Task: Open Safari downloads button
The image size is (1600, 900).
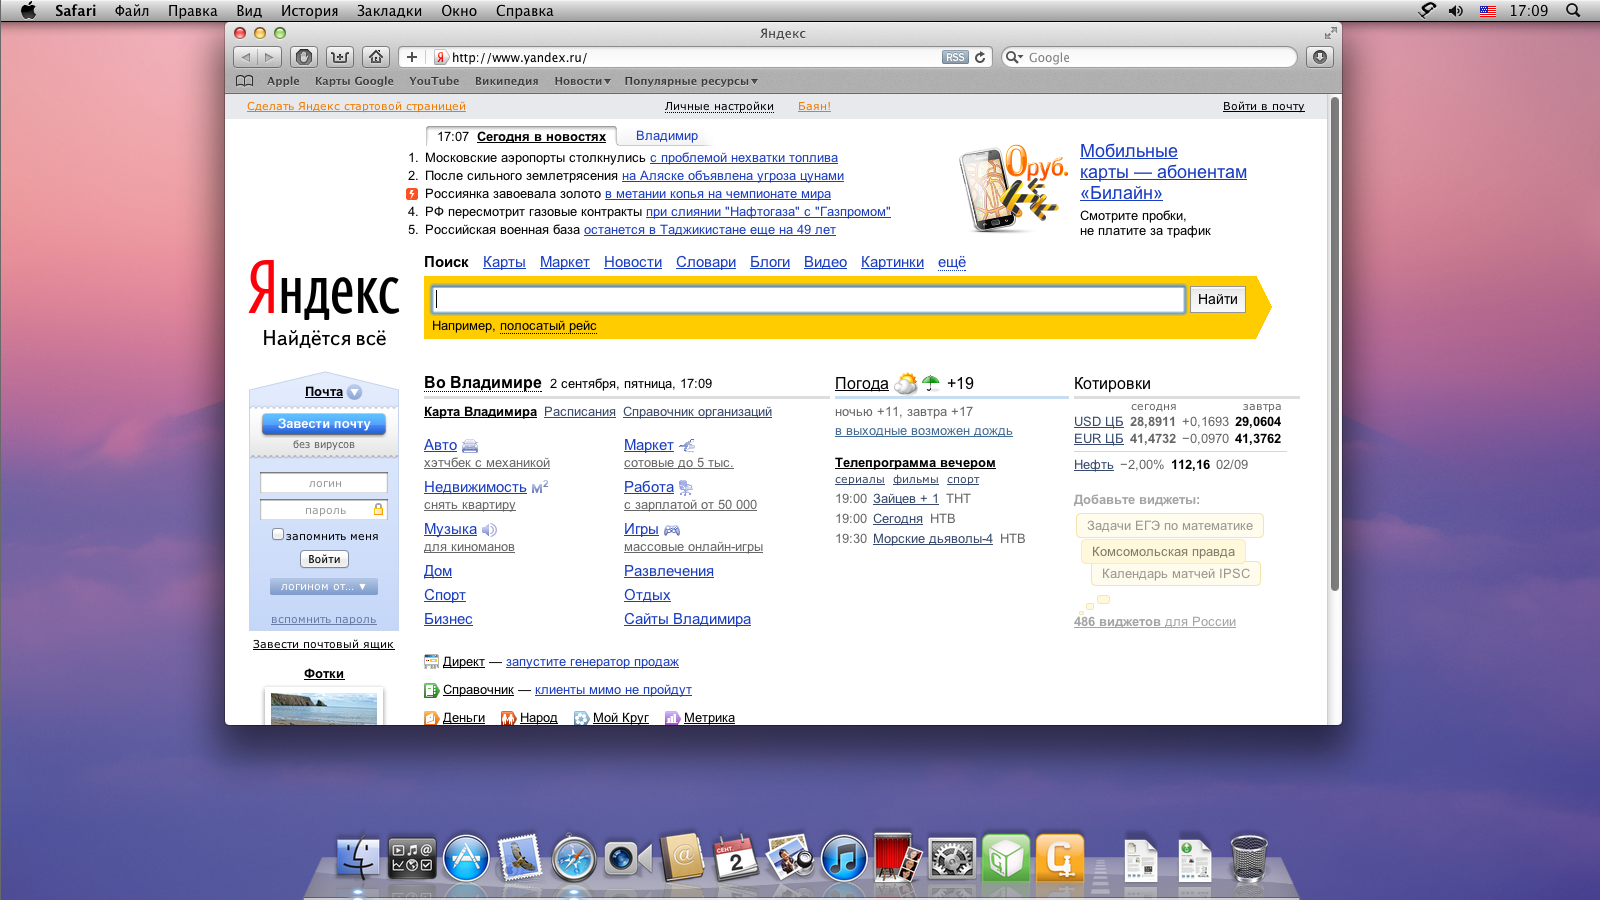Action: (x=1320, y=57)
